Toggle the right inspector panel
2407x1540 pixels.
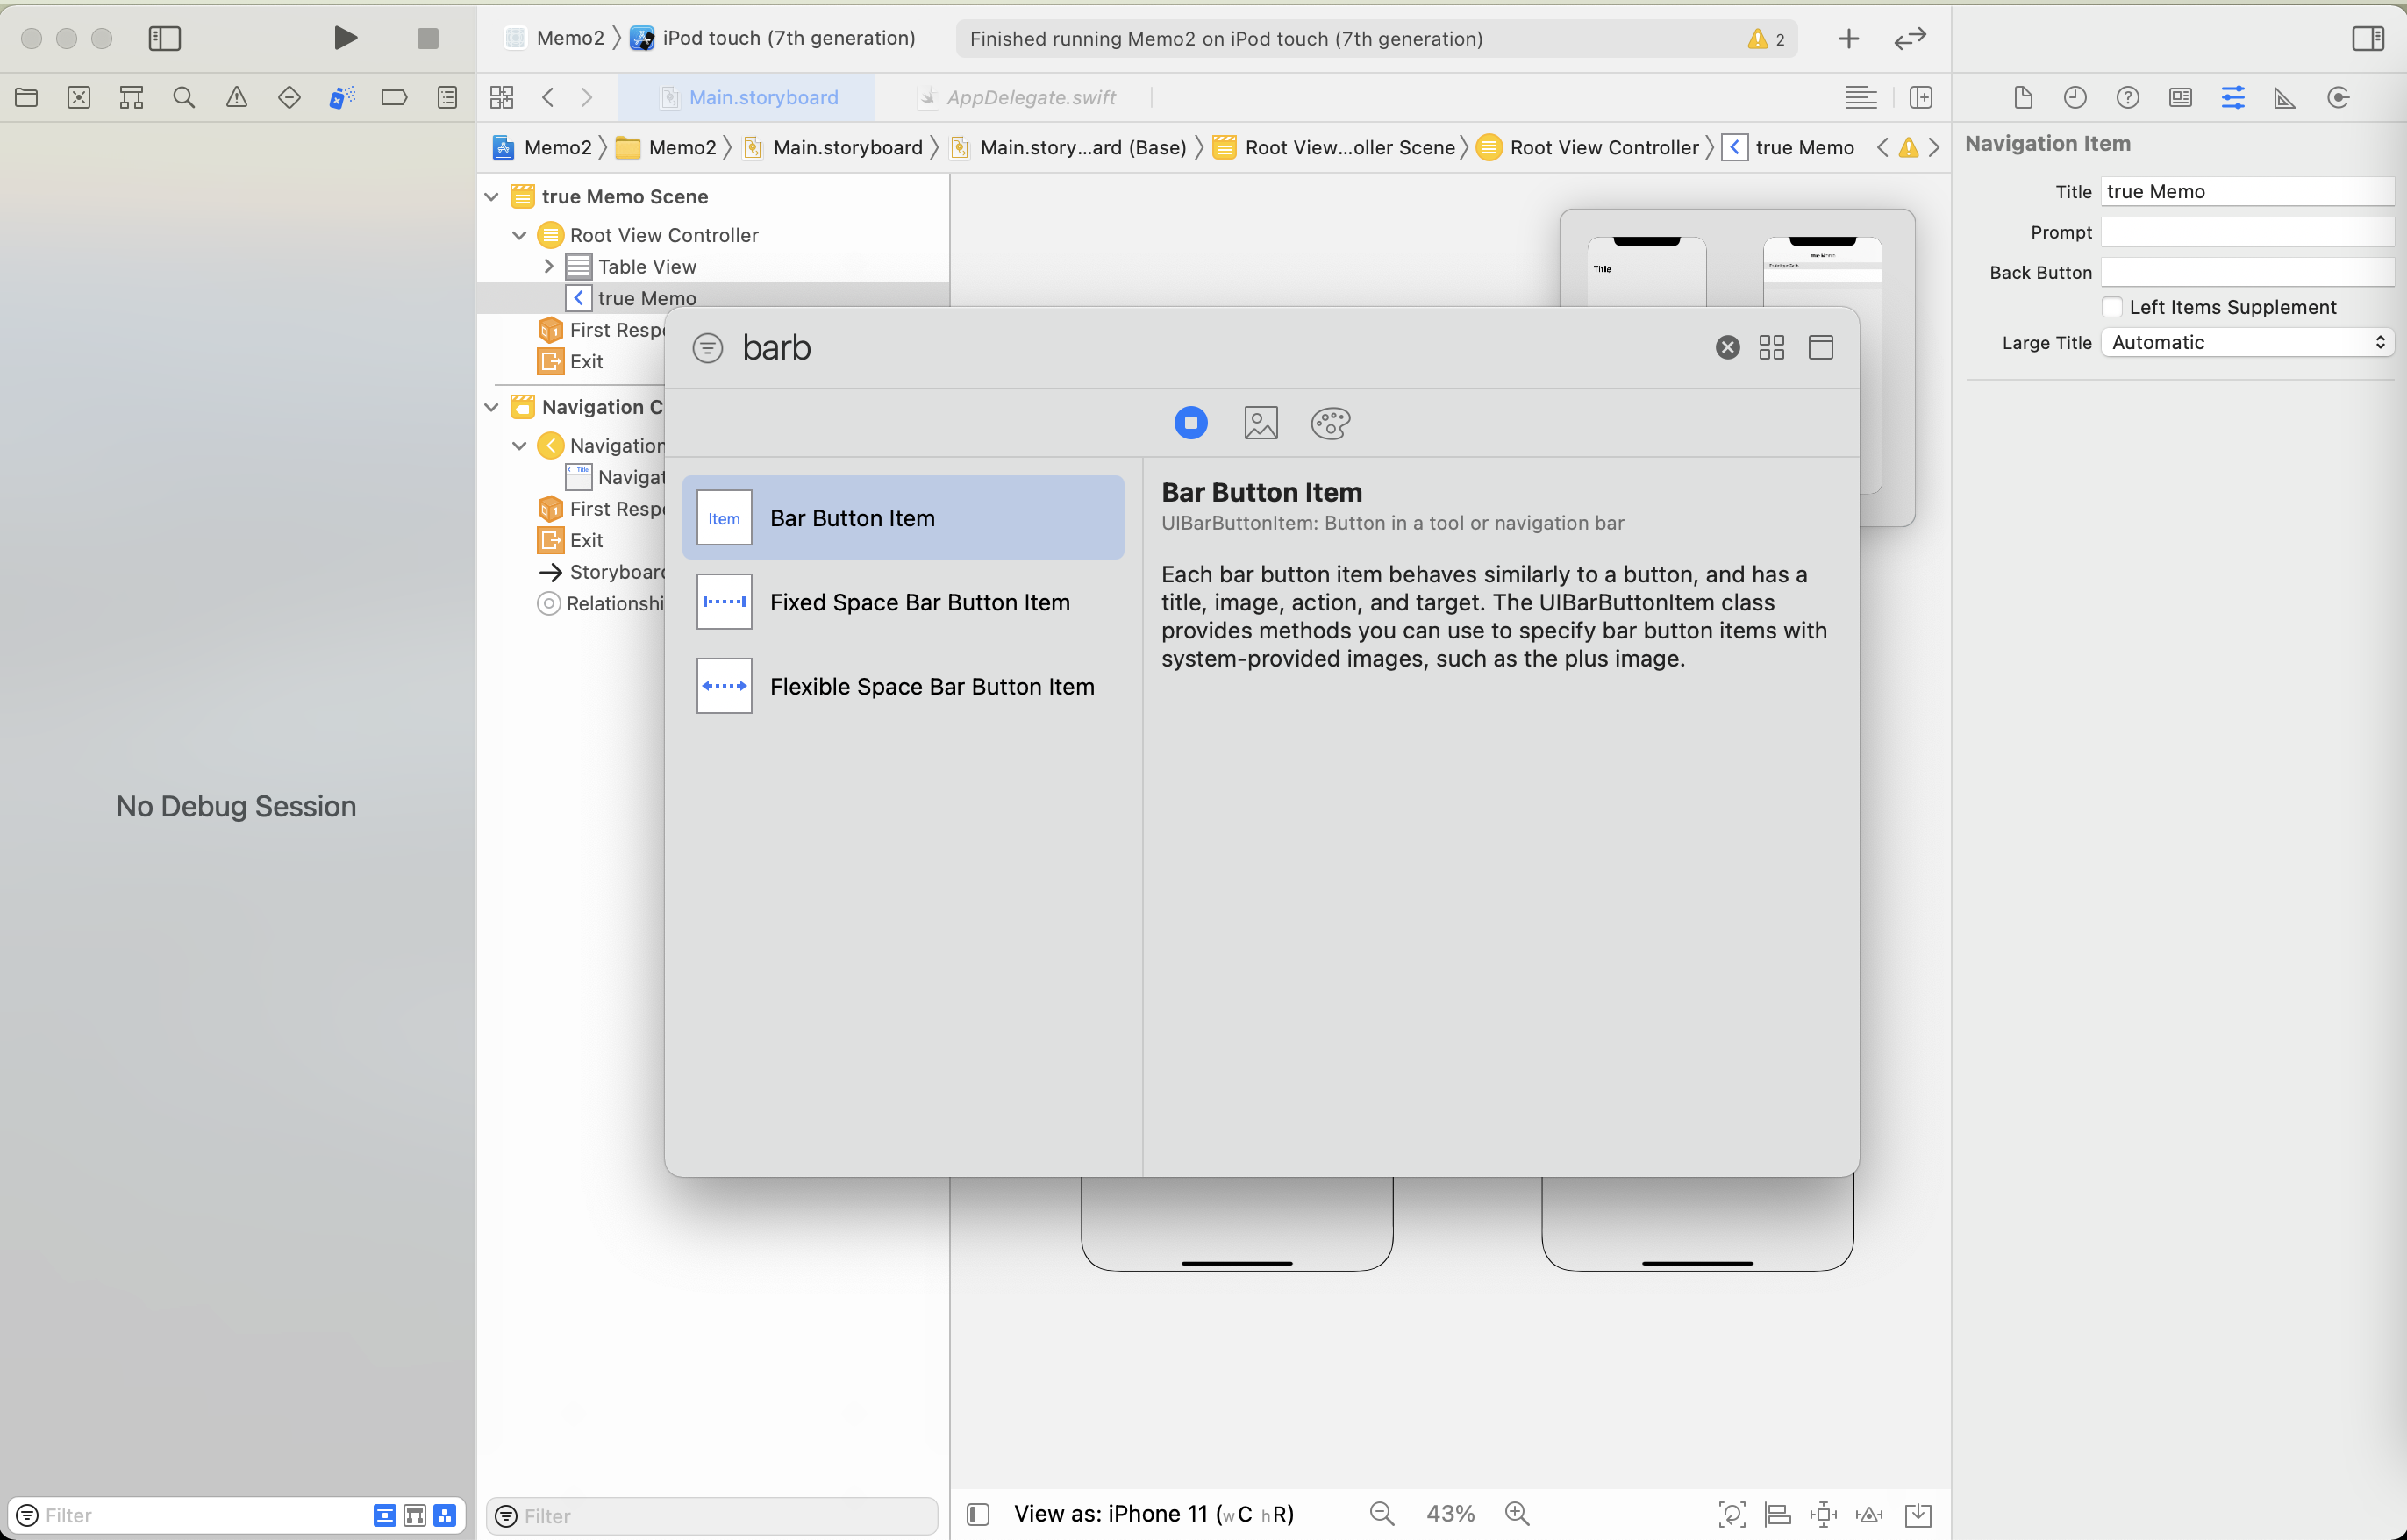tap(2367, 38)
